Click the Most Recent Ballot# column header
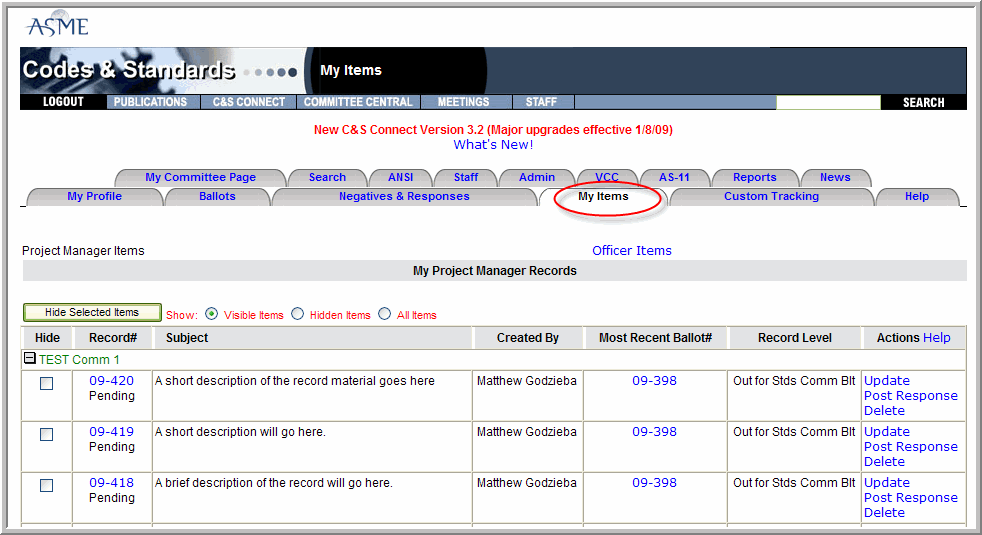982x535 pixels. (x=655, y=338)
